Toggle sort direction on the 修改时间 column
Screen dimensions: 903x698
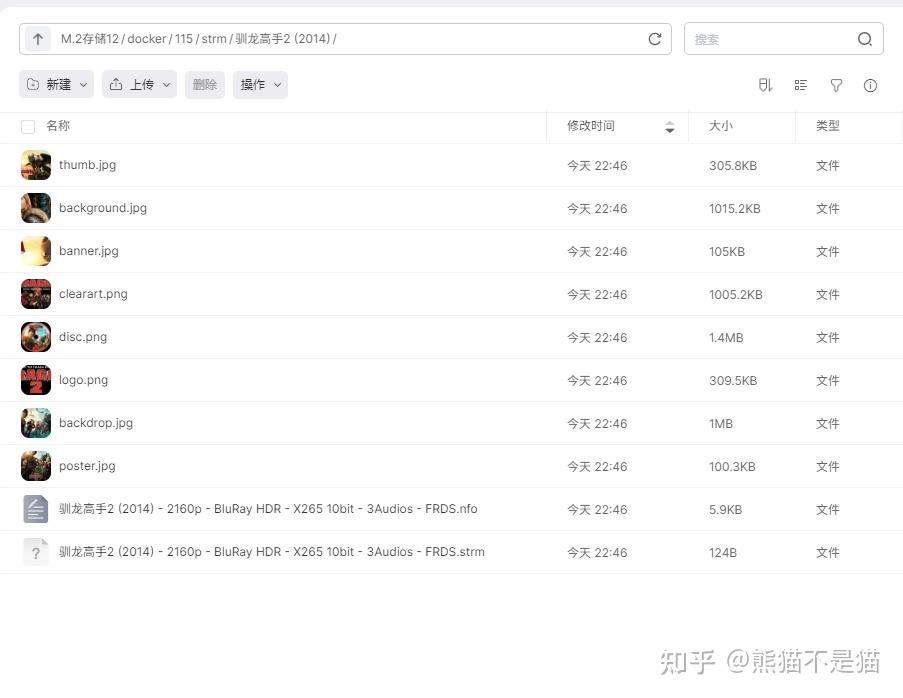click(x=670, y=127)
